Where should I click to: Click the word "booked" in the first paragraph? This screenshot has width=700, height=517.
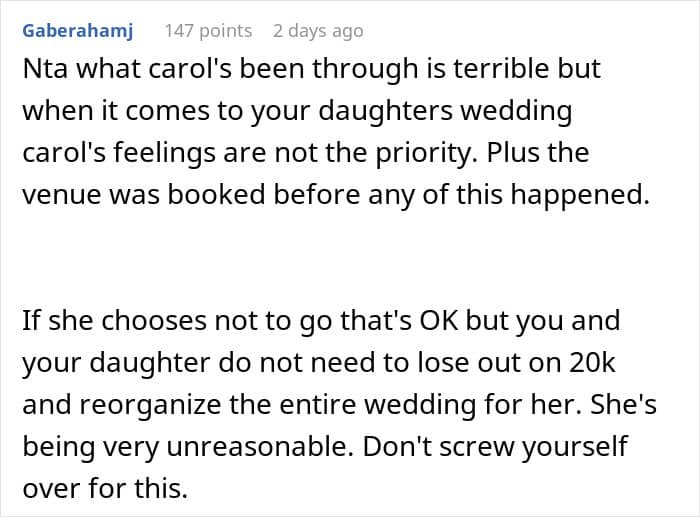pyautogui.click(x=232, y=196)
